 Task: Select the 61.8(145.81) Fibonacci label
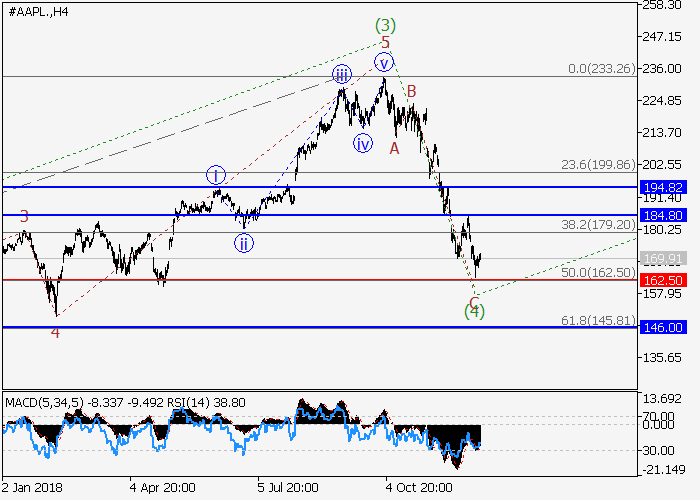coord(595,320)
